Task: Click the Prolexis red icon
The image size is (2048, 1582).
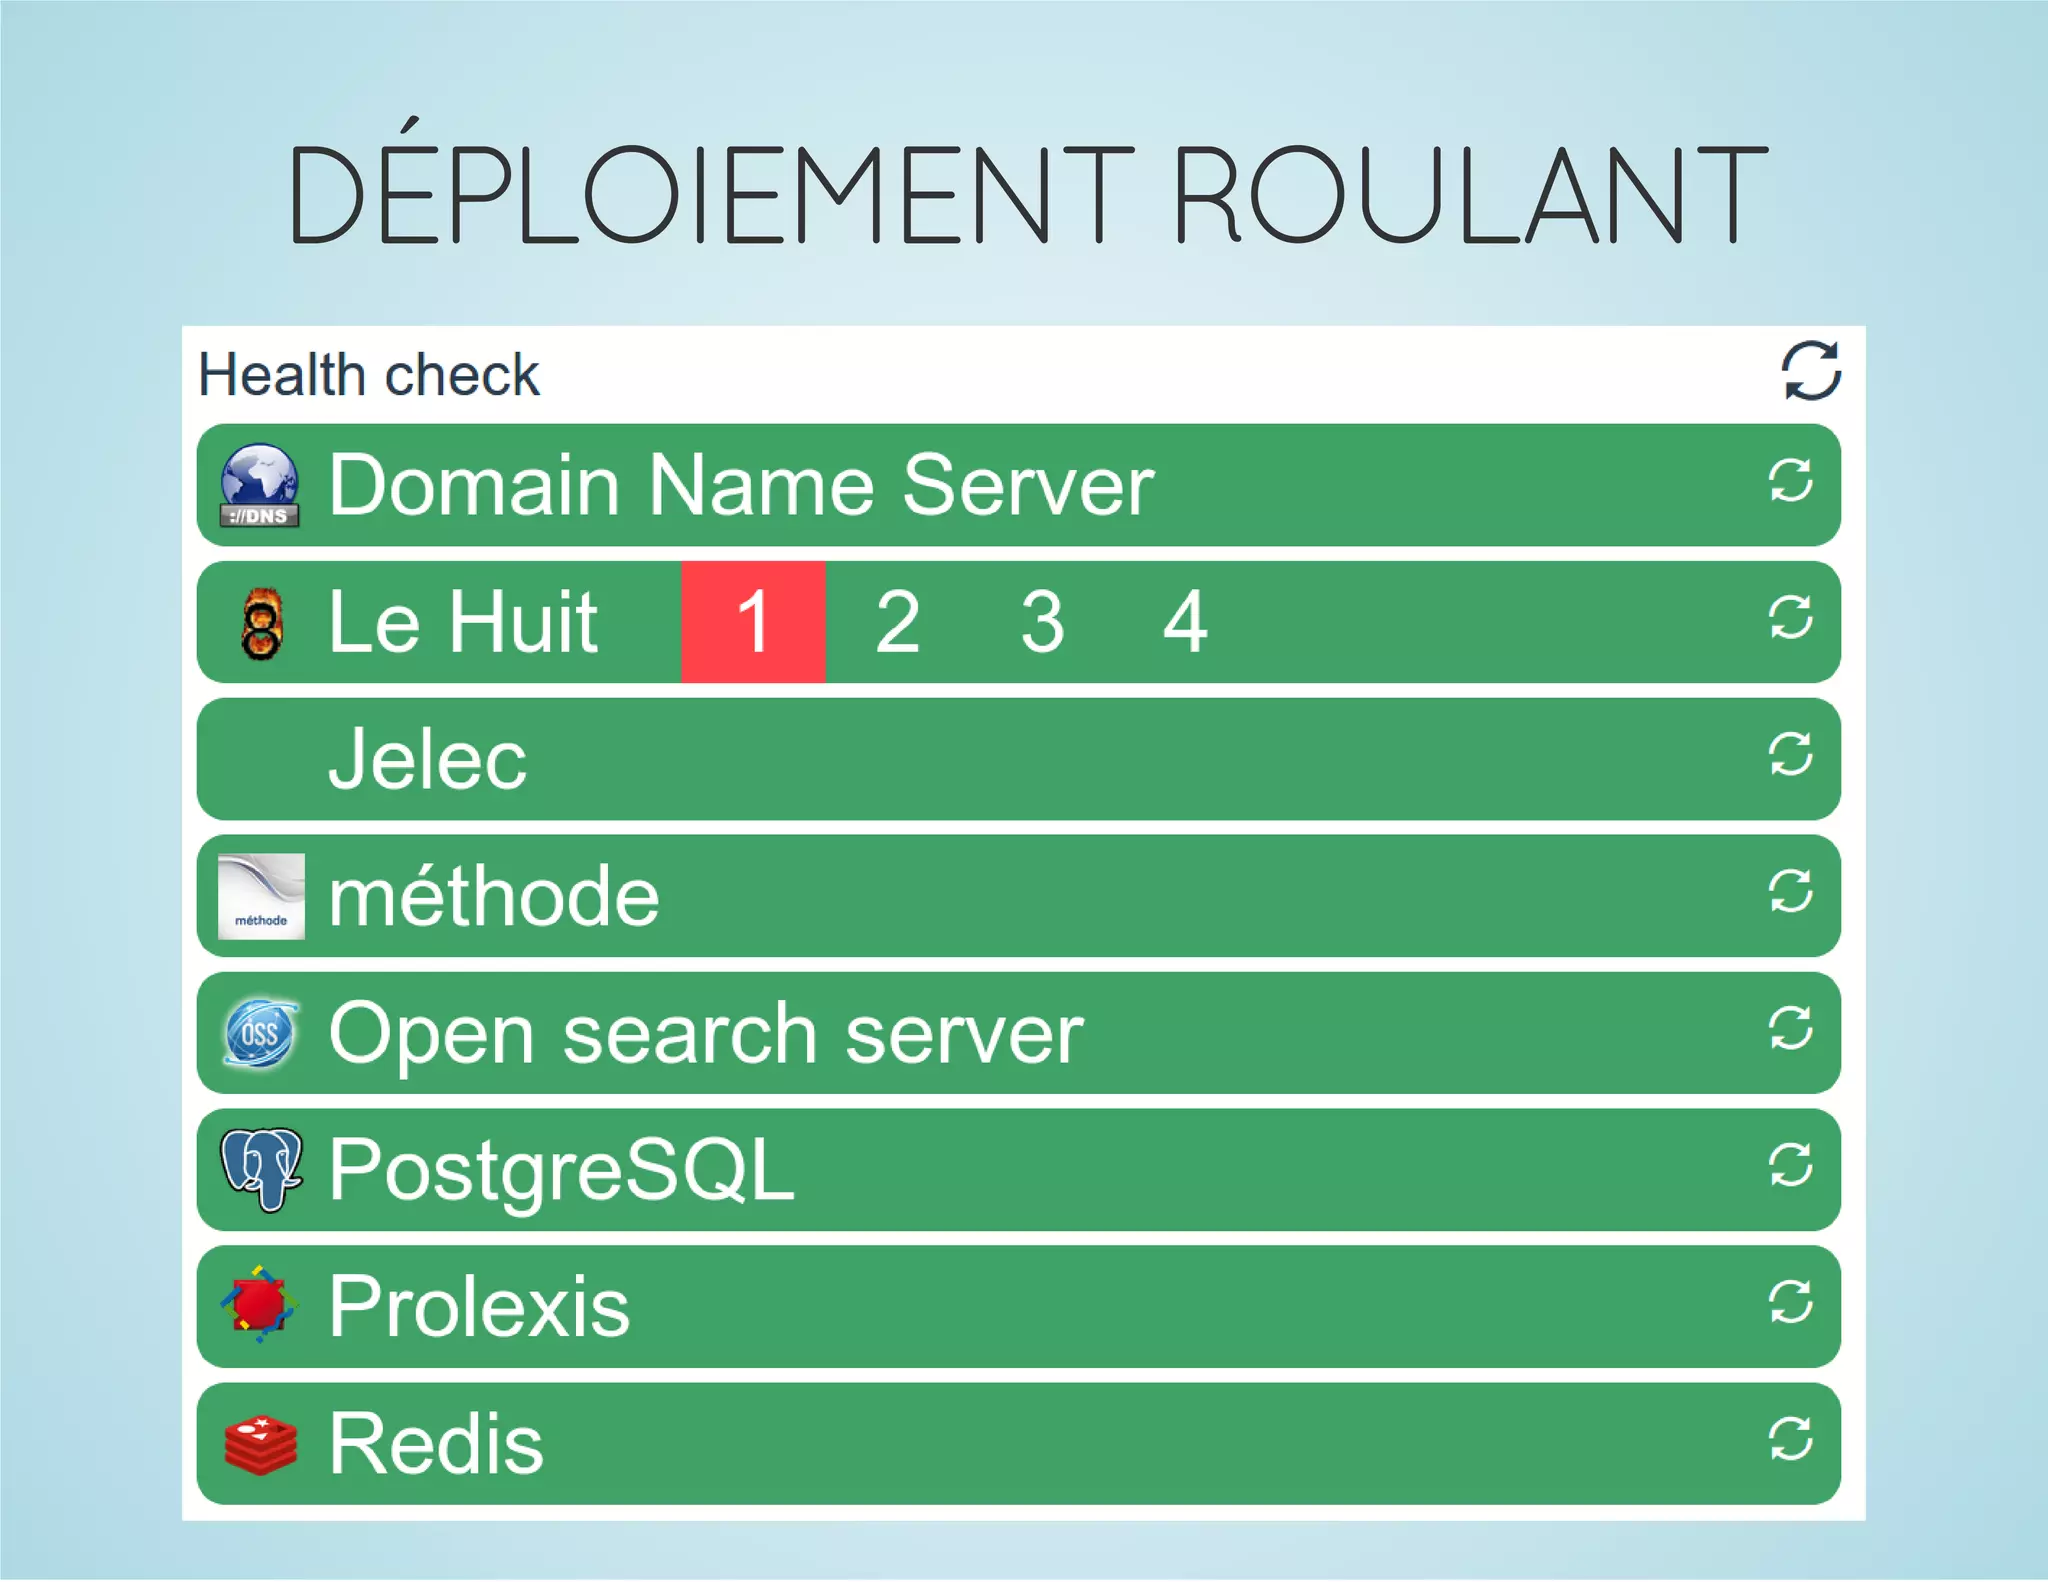Action: pos(259,1304)
